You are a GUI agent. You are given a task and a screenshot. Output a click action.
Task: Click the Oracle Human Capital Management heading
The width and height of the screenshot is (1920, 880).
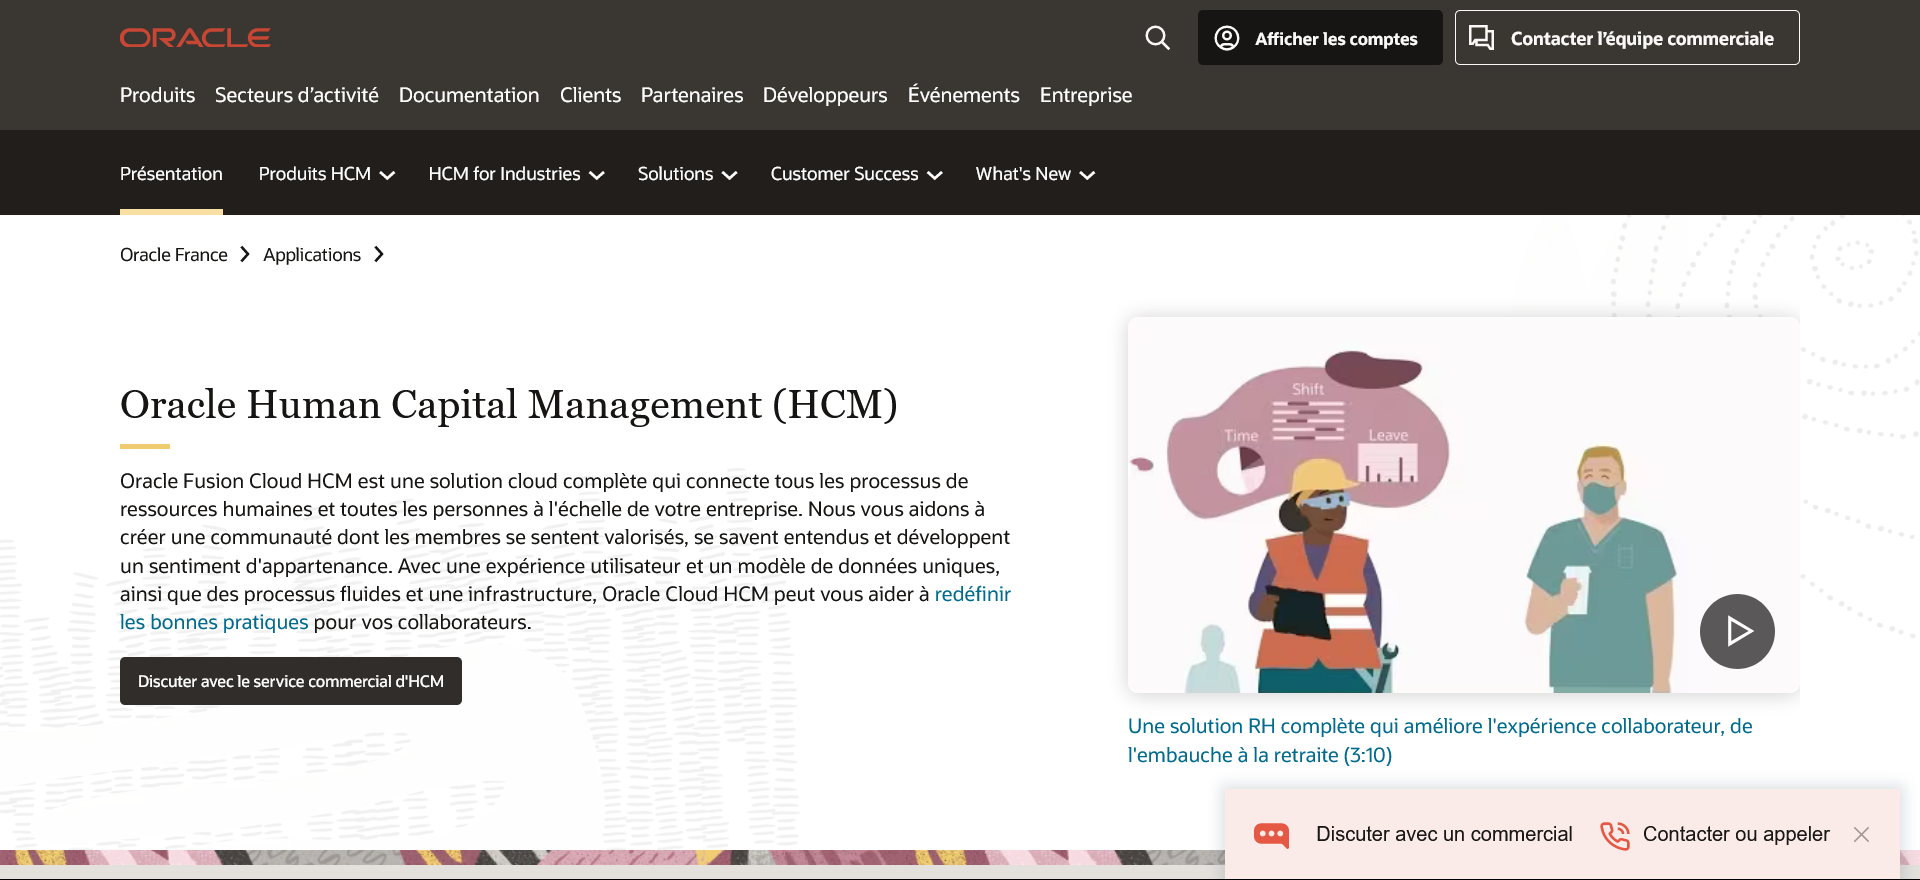(509, 404)
